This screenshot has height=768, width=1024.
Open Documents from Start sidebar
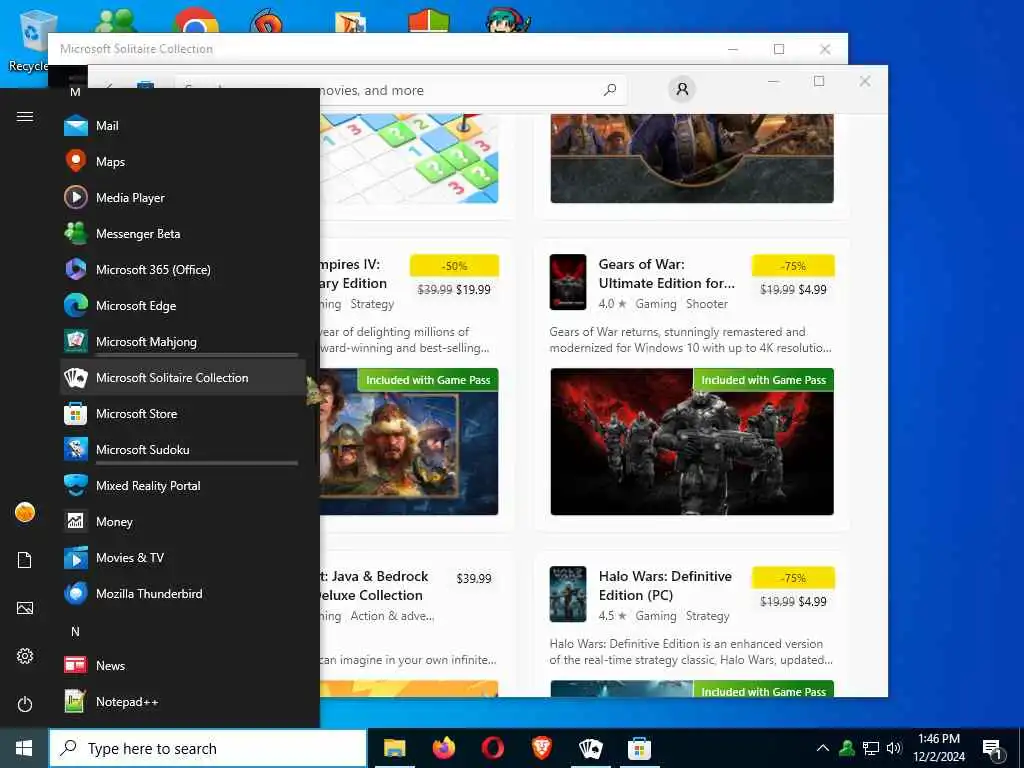(25, 560)
